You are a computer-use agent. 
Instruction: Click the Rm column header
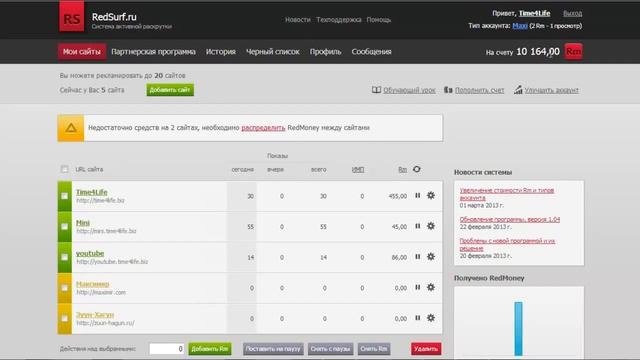point(402,169)
